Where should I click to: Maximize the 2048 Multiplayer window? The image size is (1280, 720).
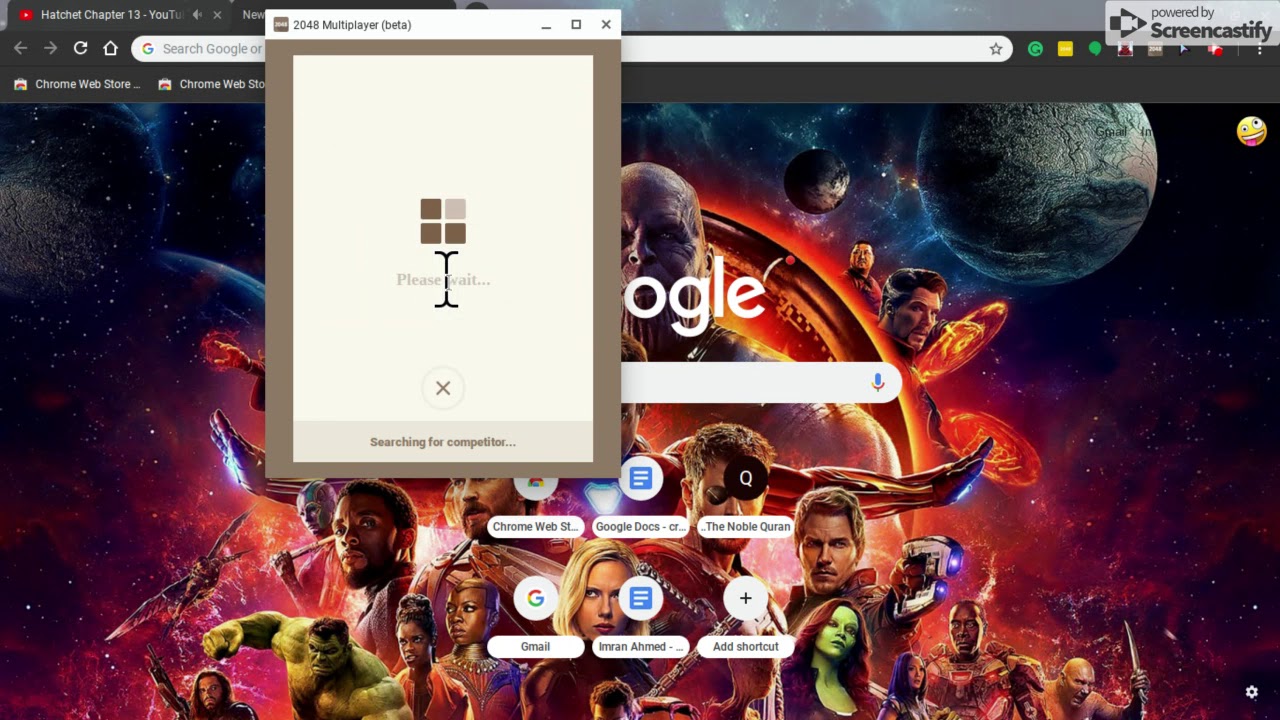tap(576, 25)
